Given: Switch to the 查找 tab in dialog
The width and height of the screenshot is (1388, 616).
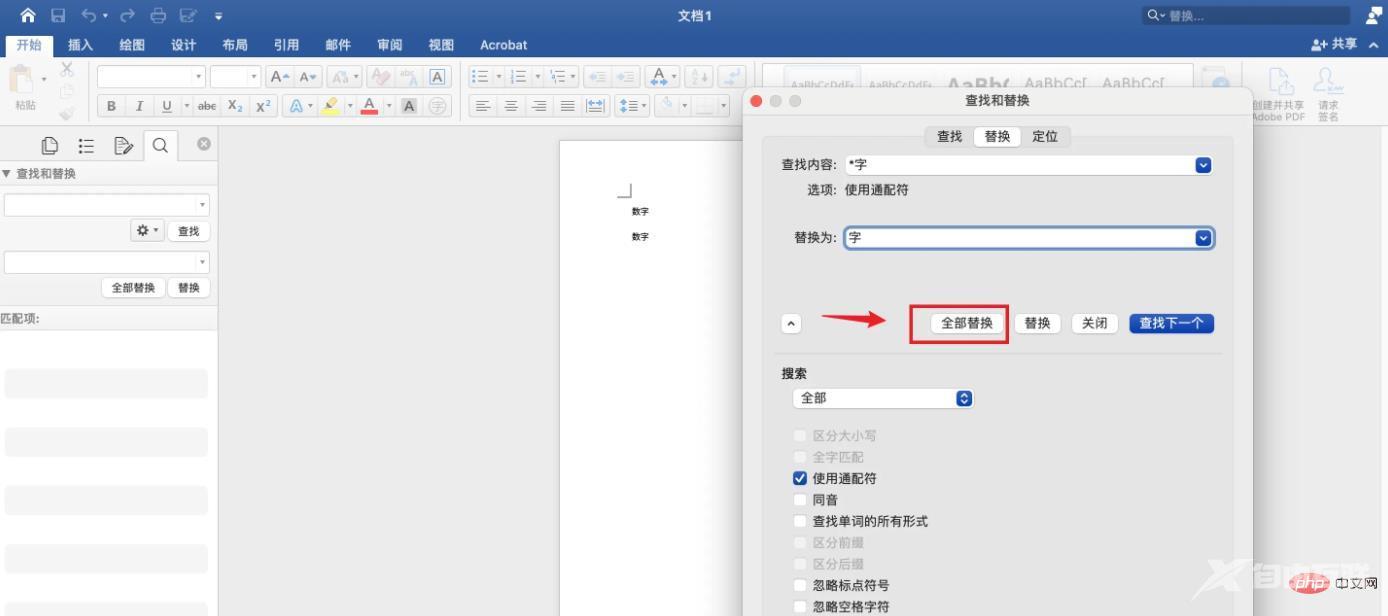Looking at the screenshot, I should point(949,137).
